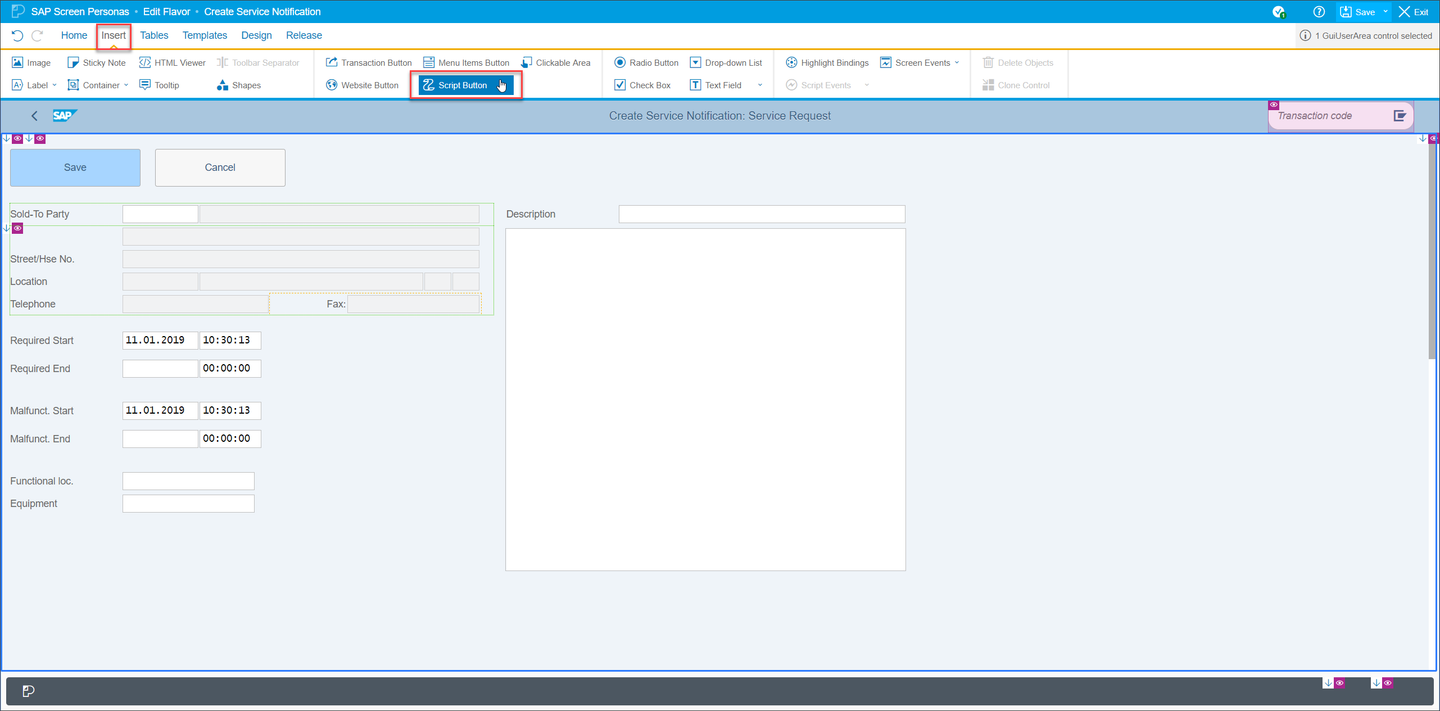1440x711 pixels.
Task: Click 'Create Service Notification: Service Request' title
Action: point(720,116)
